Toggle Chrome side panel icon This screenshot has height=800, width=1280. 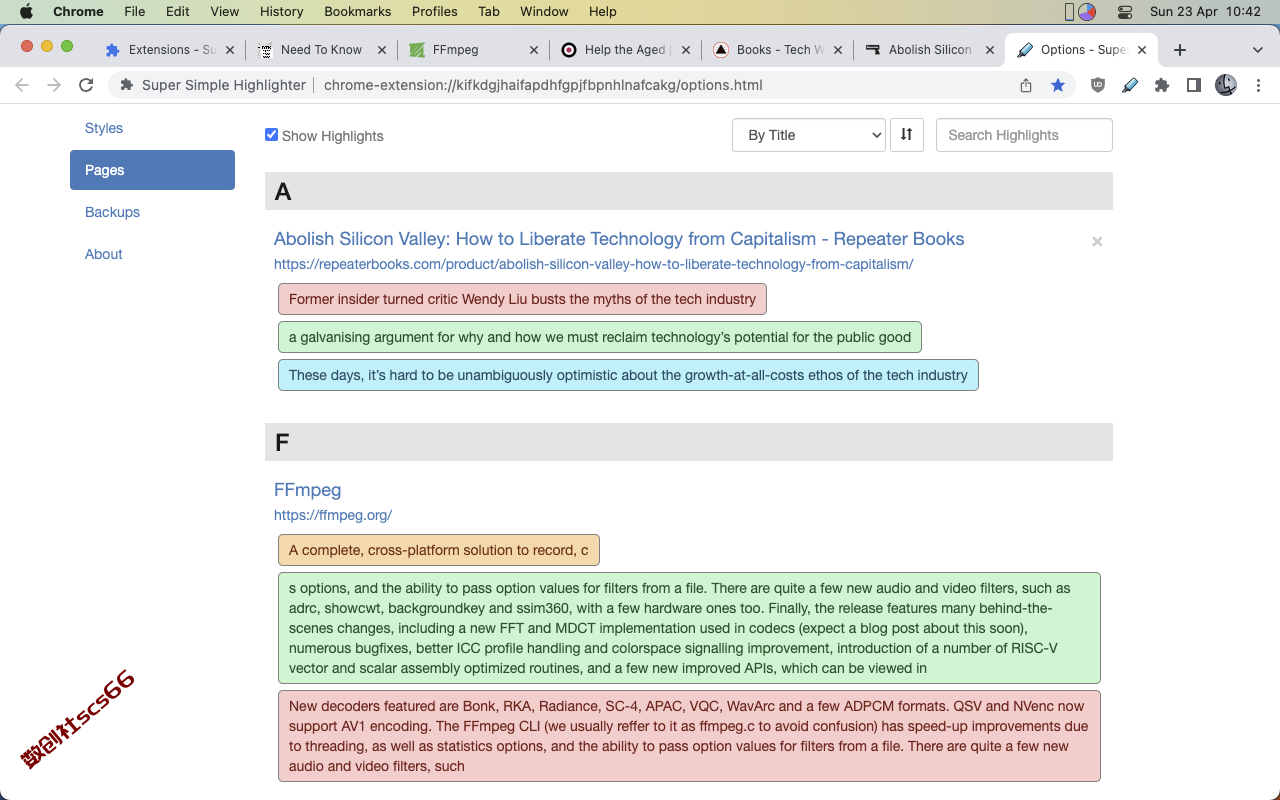click(1194, 85)
